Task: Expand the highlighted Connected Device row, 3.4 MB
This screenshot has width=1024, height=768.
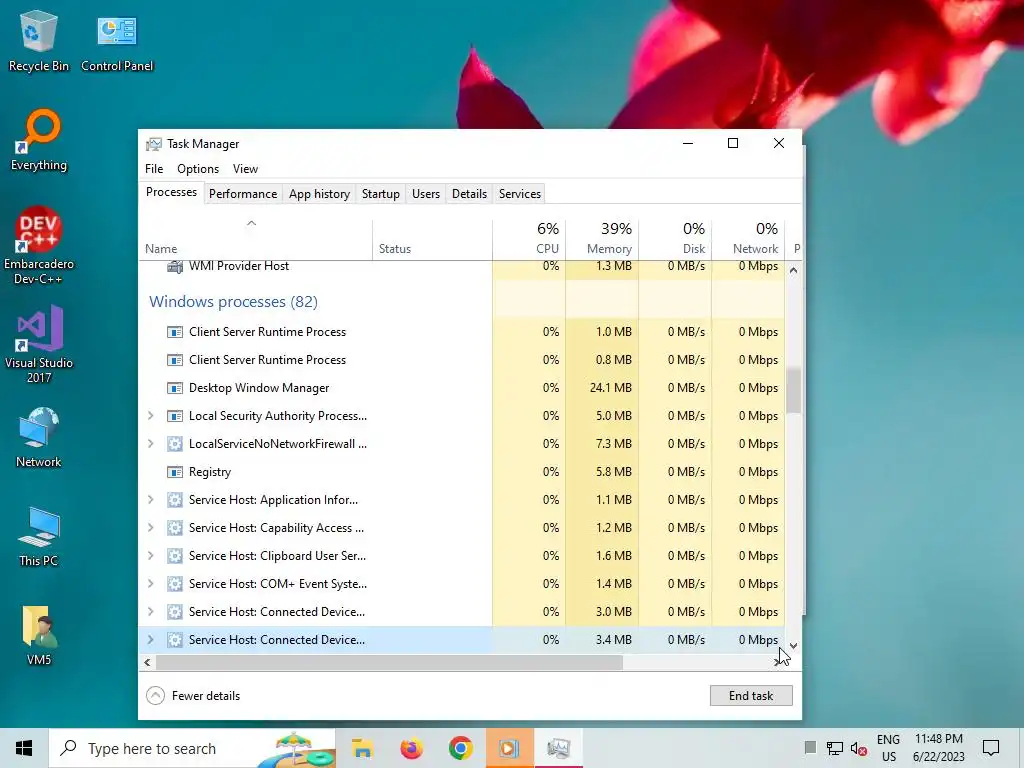Action: tap(151, 640)
